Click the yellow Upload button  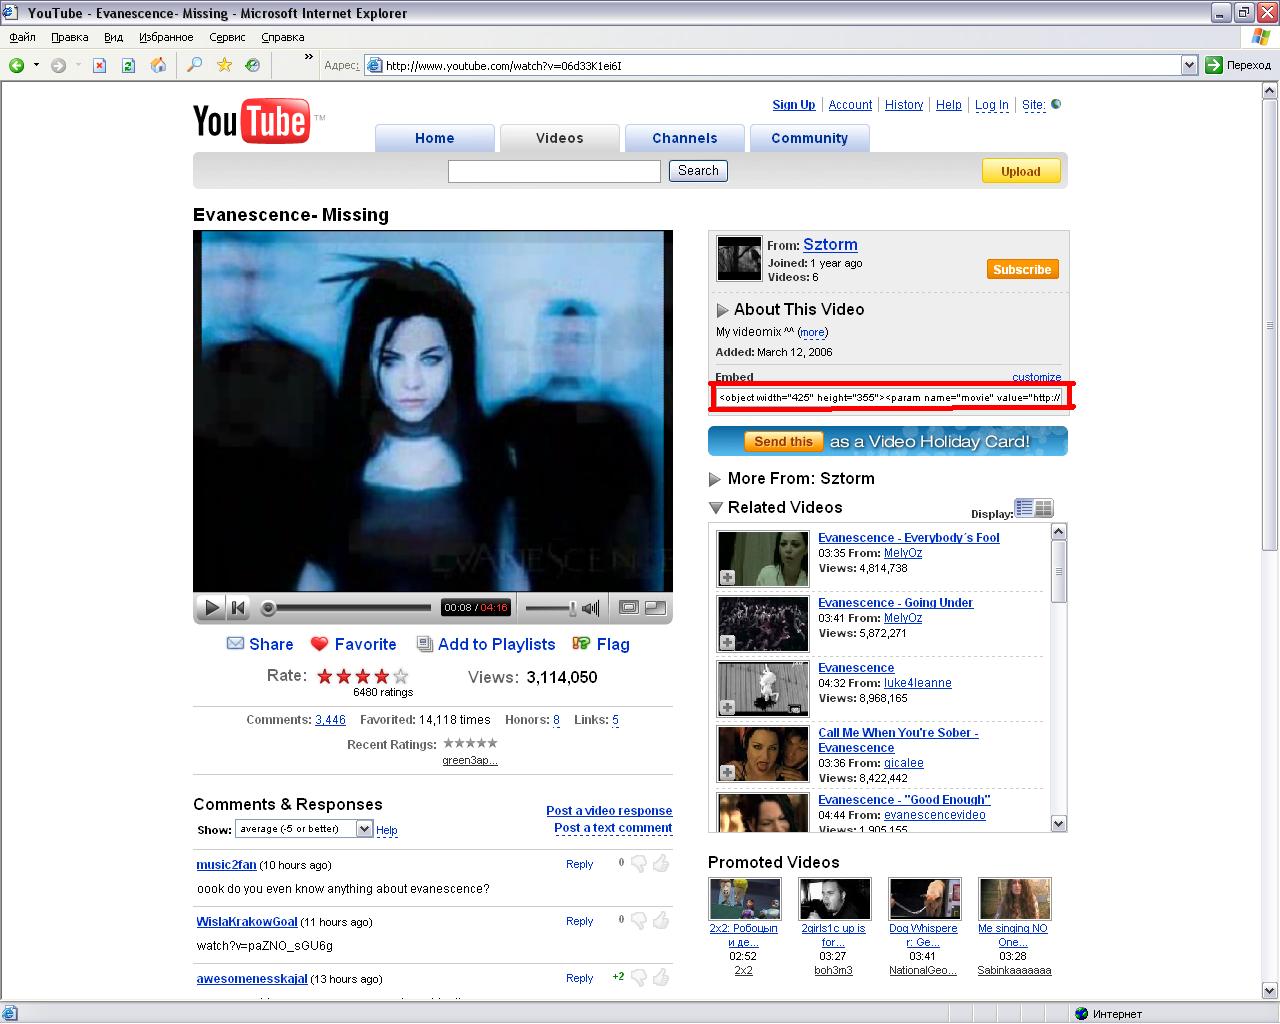coord(1020,171)
